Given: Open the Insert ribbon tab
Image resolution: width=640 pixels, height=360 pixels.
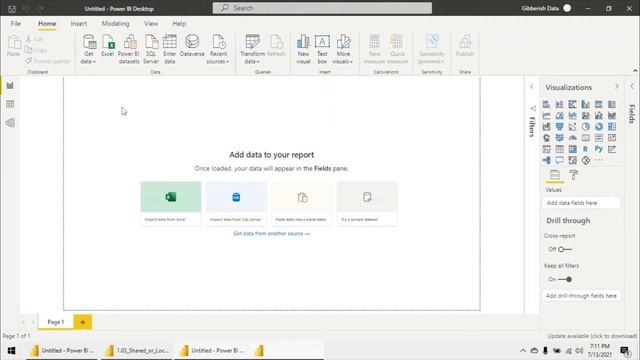Looking at the screenshot, I should click(x=79, y=24).
